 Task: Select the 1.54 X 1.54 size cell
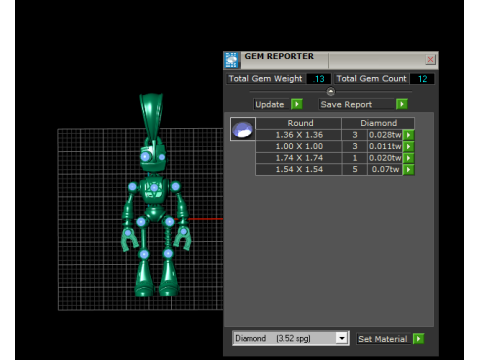[x=299, y=169]
